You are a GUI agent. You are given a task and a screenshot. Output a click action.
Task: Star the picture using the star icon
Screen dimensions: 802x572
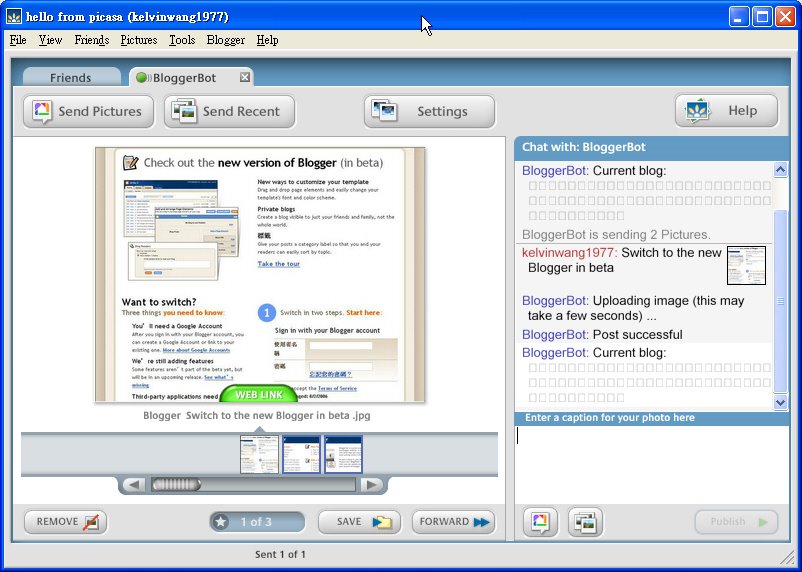pos(221,522)
